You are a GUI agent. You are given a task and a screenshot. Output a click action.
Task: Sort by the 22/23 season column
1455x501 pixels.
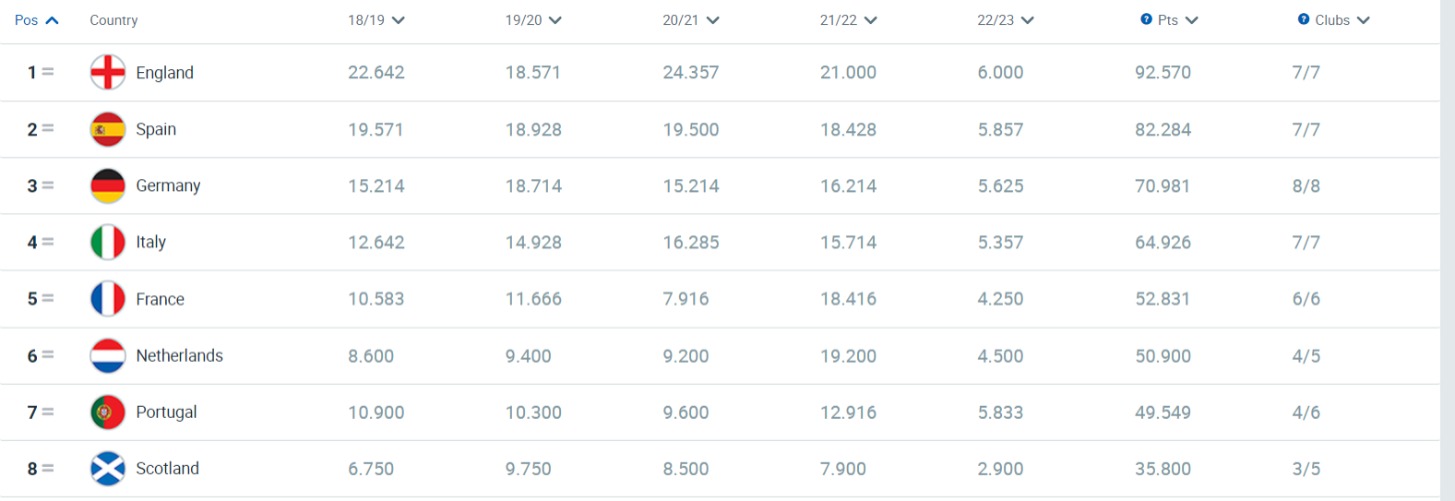click(1005, 20)
